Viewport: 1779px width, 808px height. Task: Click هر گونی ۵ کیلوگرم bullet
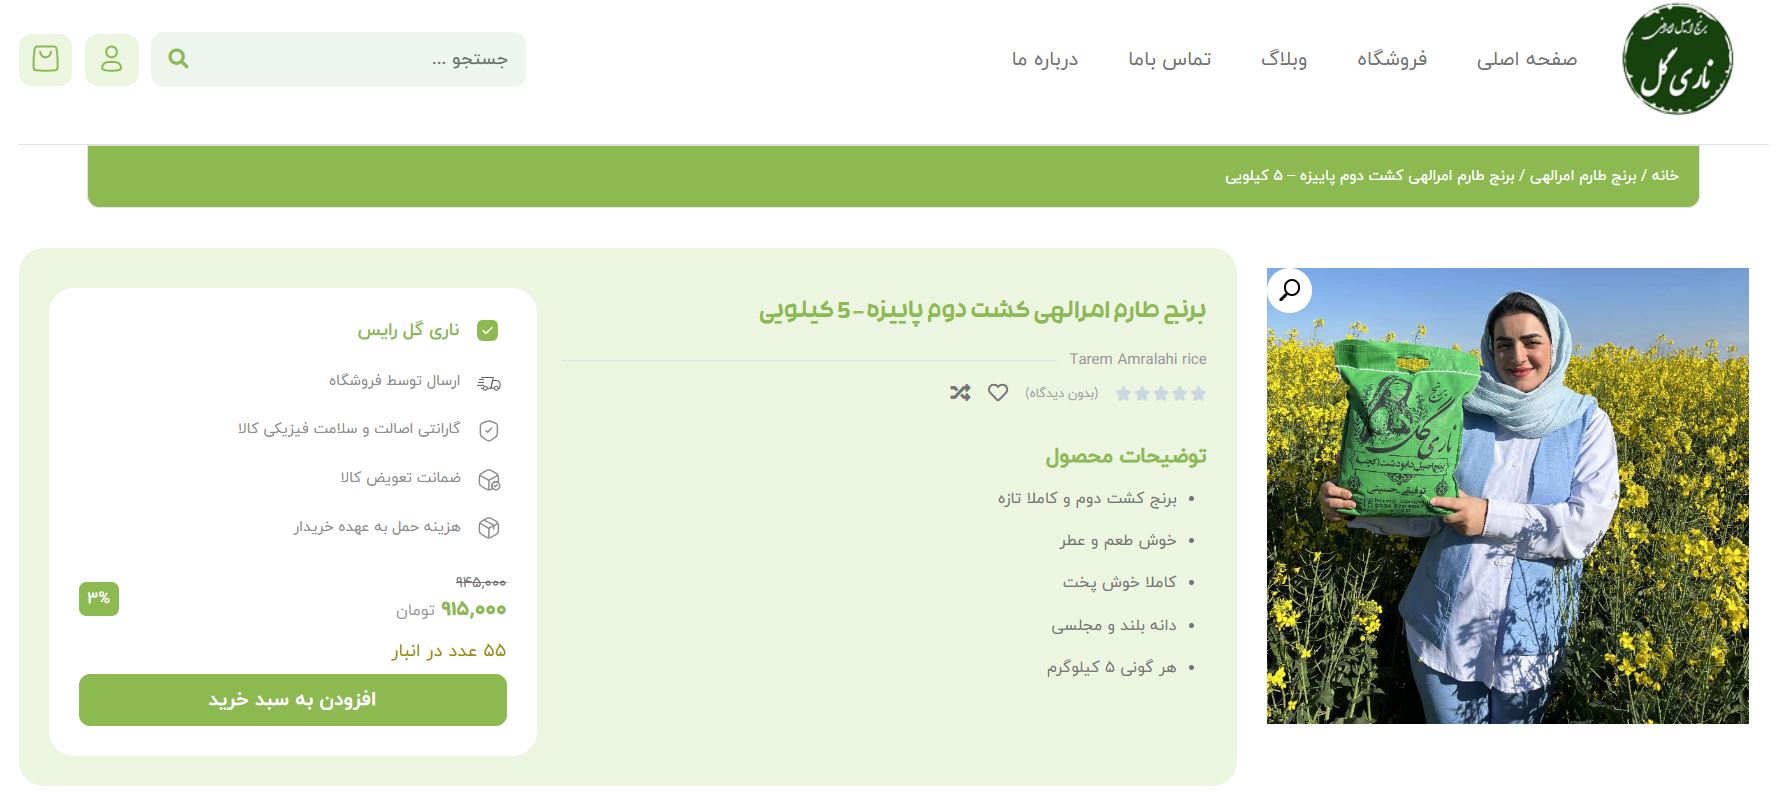tap(1112, 667)
